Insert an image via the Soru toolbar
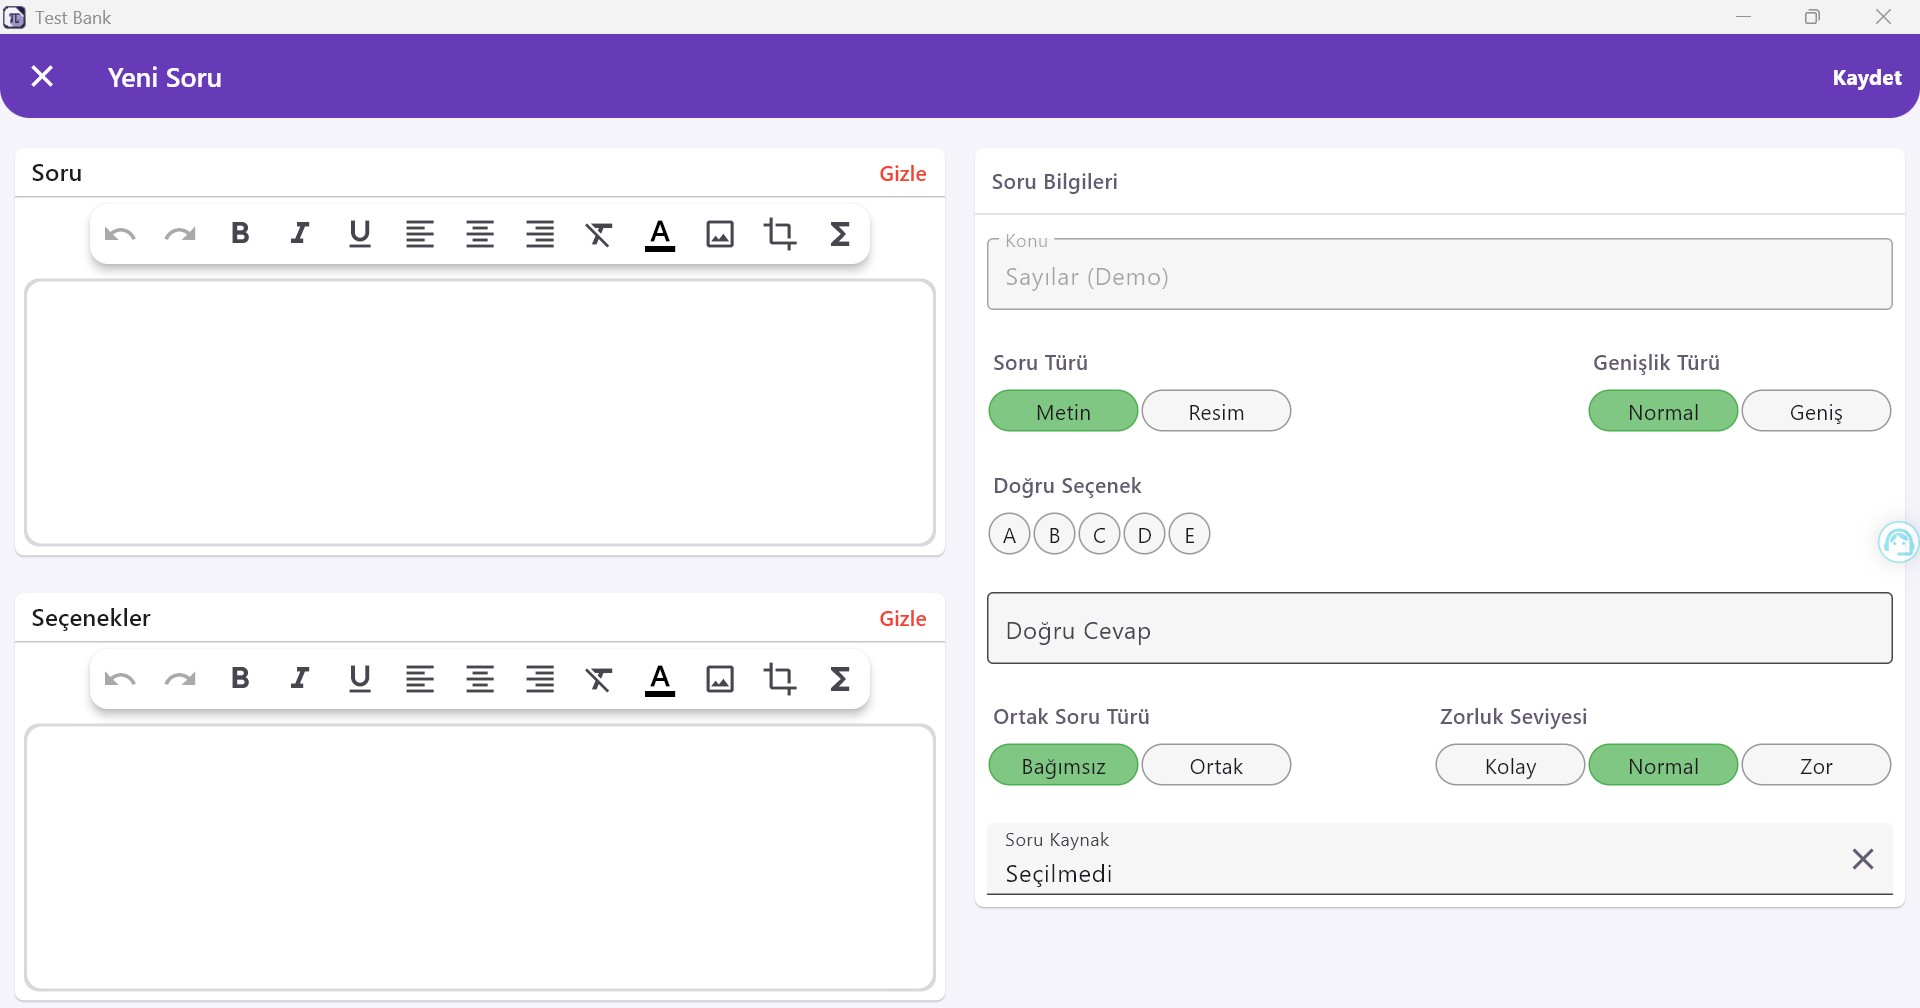Image resolution: width=1920 pixels, height=1008 pixels. 720,233
